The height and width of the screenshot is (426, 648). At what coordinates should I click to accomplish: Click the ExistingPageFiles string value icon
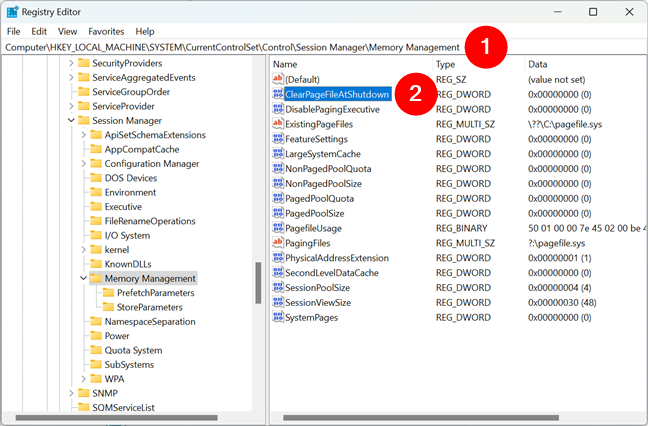(278, 124)
